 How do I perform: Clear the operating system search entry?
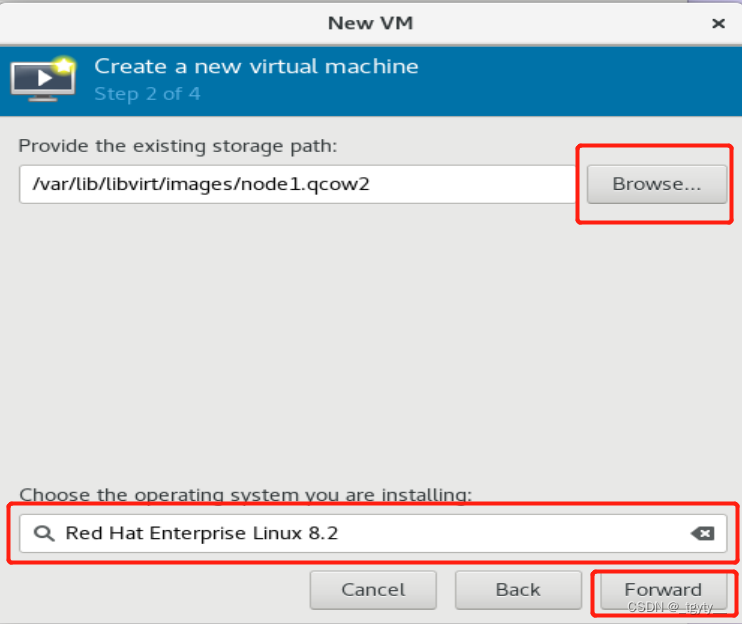pos(702,534)
